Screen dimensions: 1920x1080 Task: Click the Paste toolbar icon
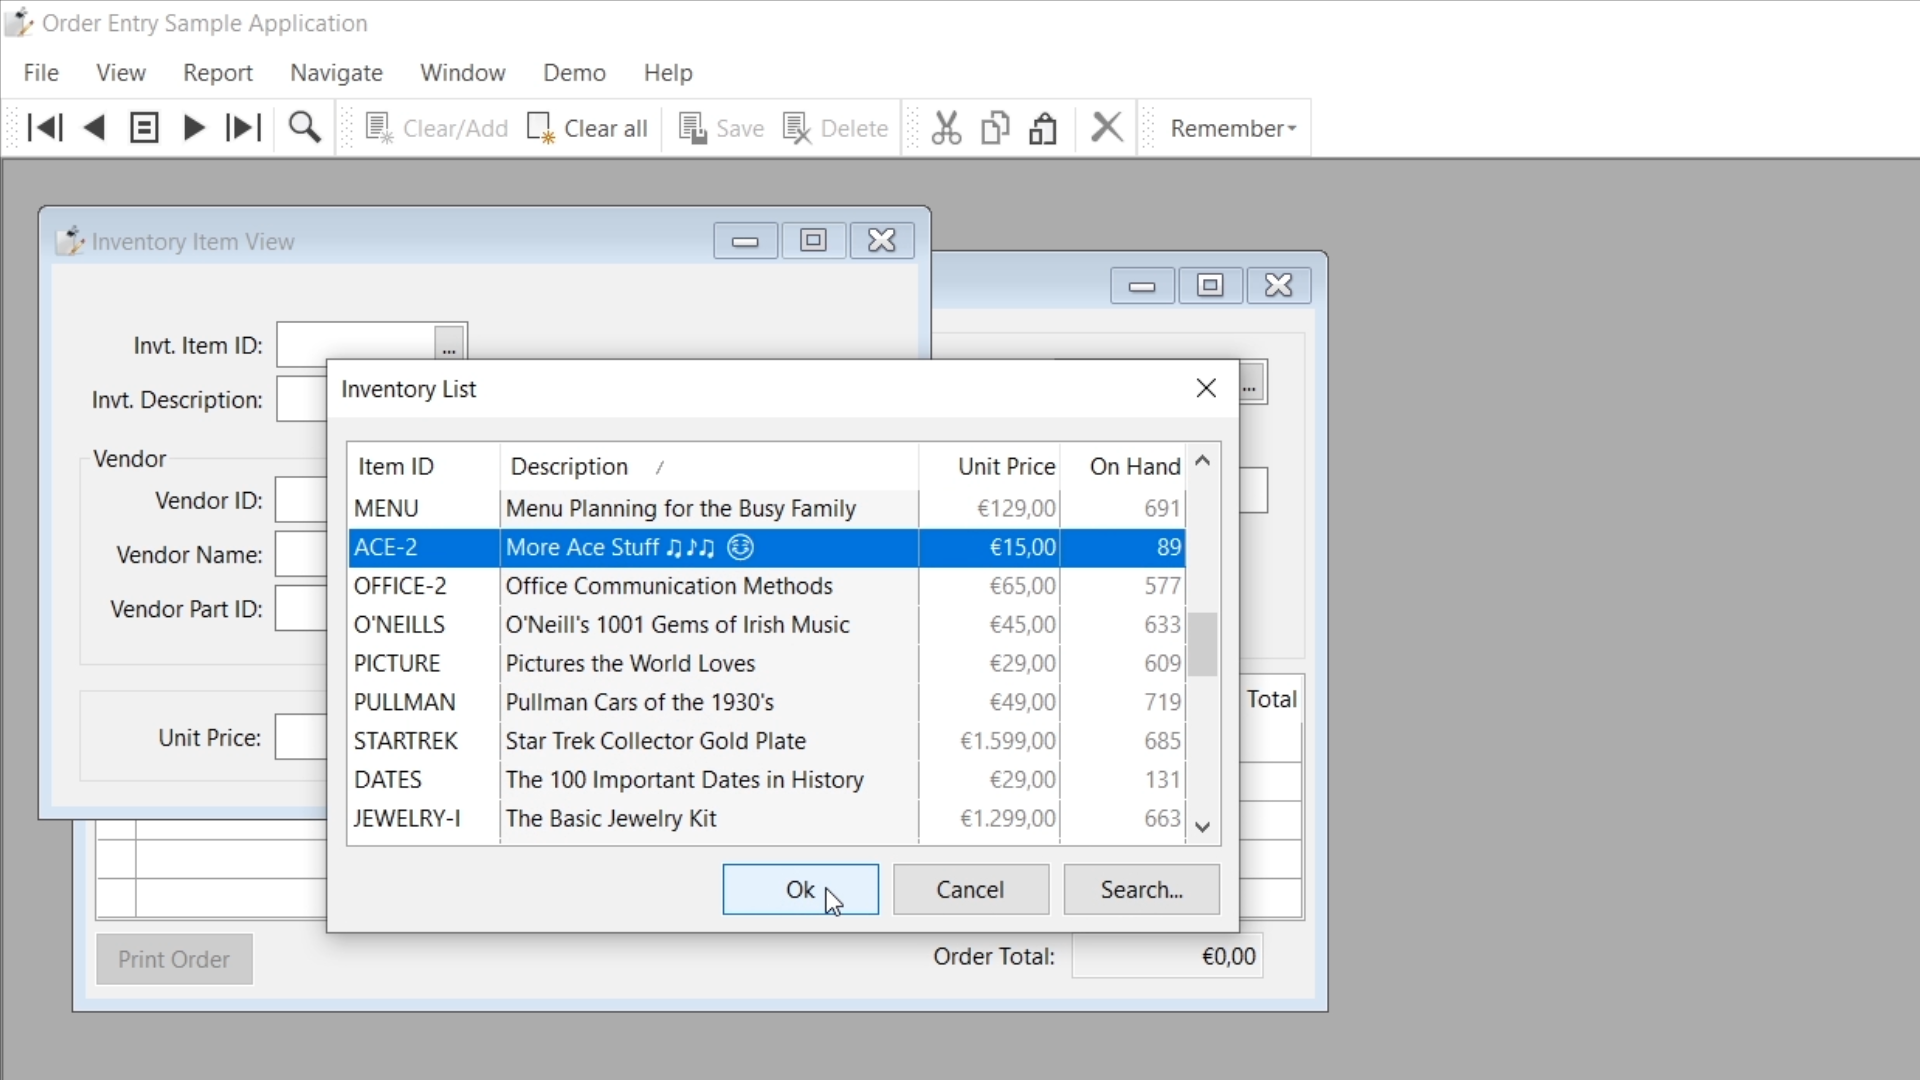click(1043, 128)
